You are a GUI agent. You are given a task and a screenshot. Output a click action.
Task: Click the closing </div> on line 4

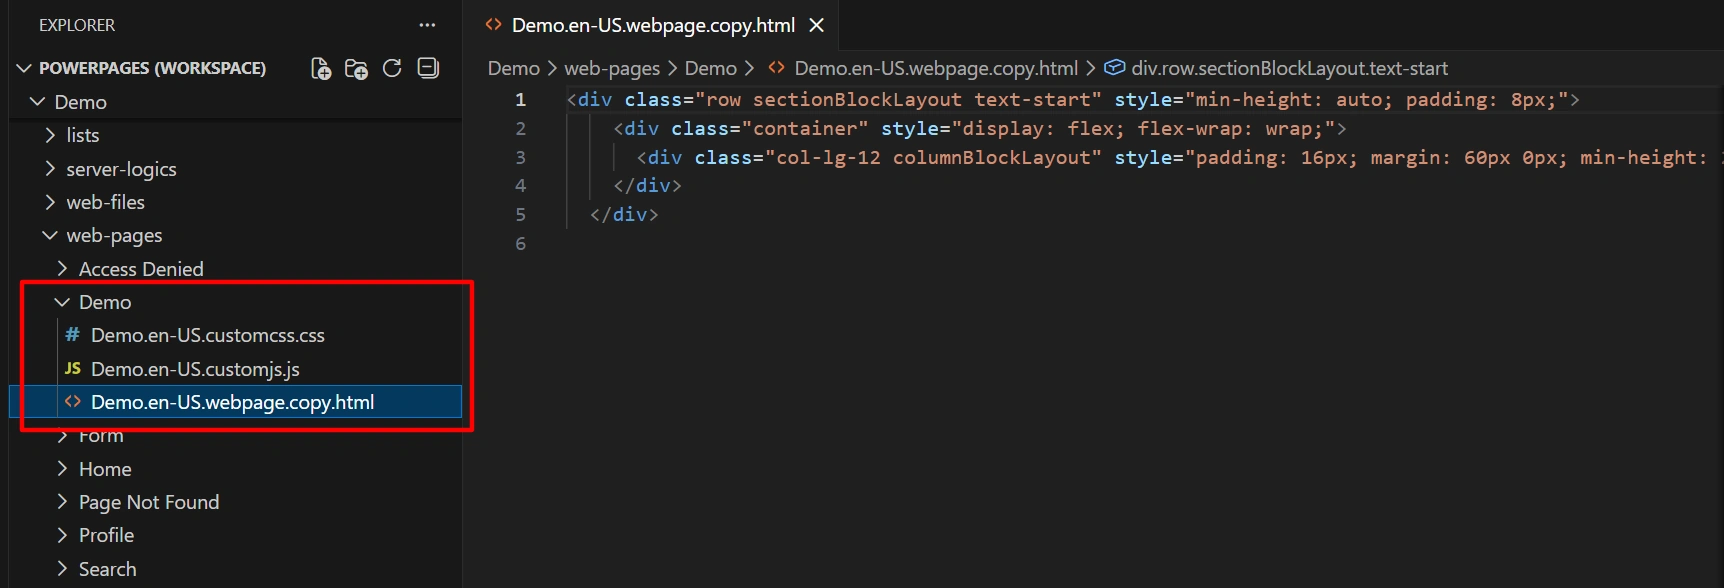(x=648, y=186)
